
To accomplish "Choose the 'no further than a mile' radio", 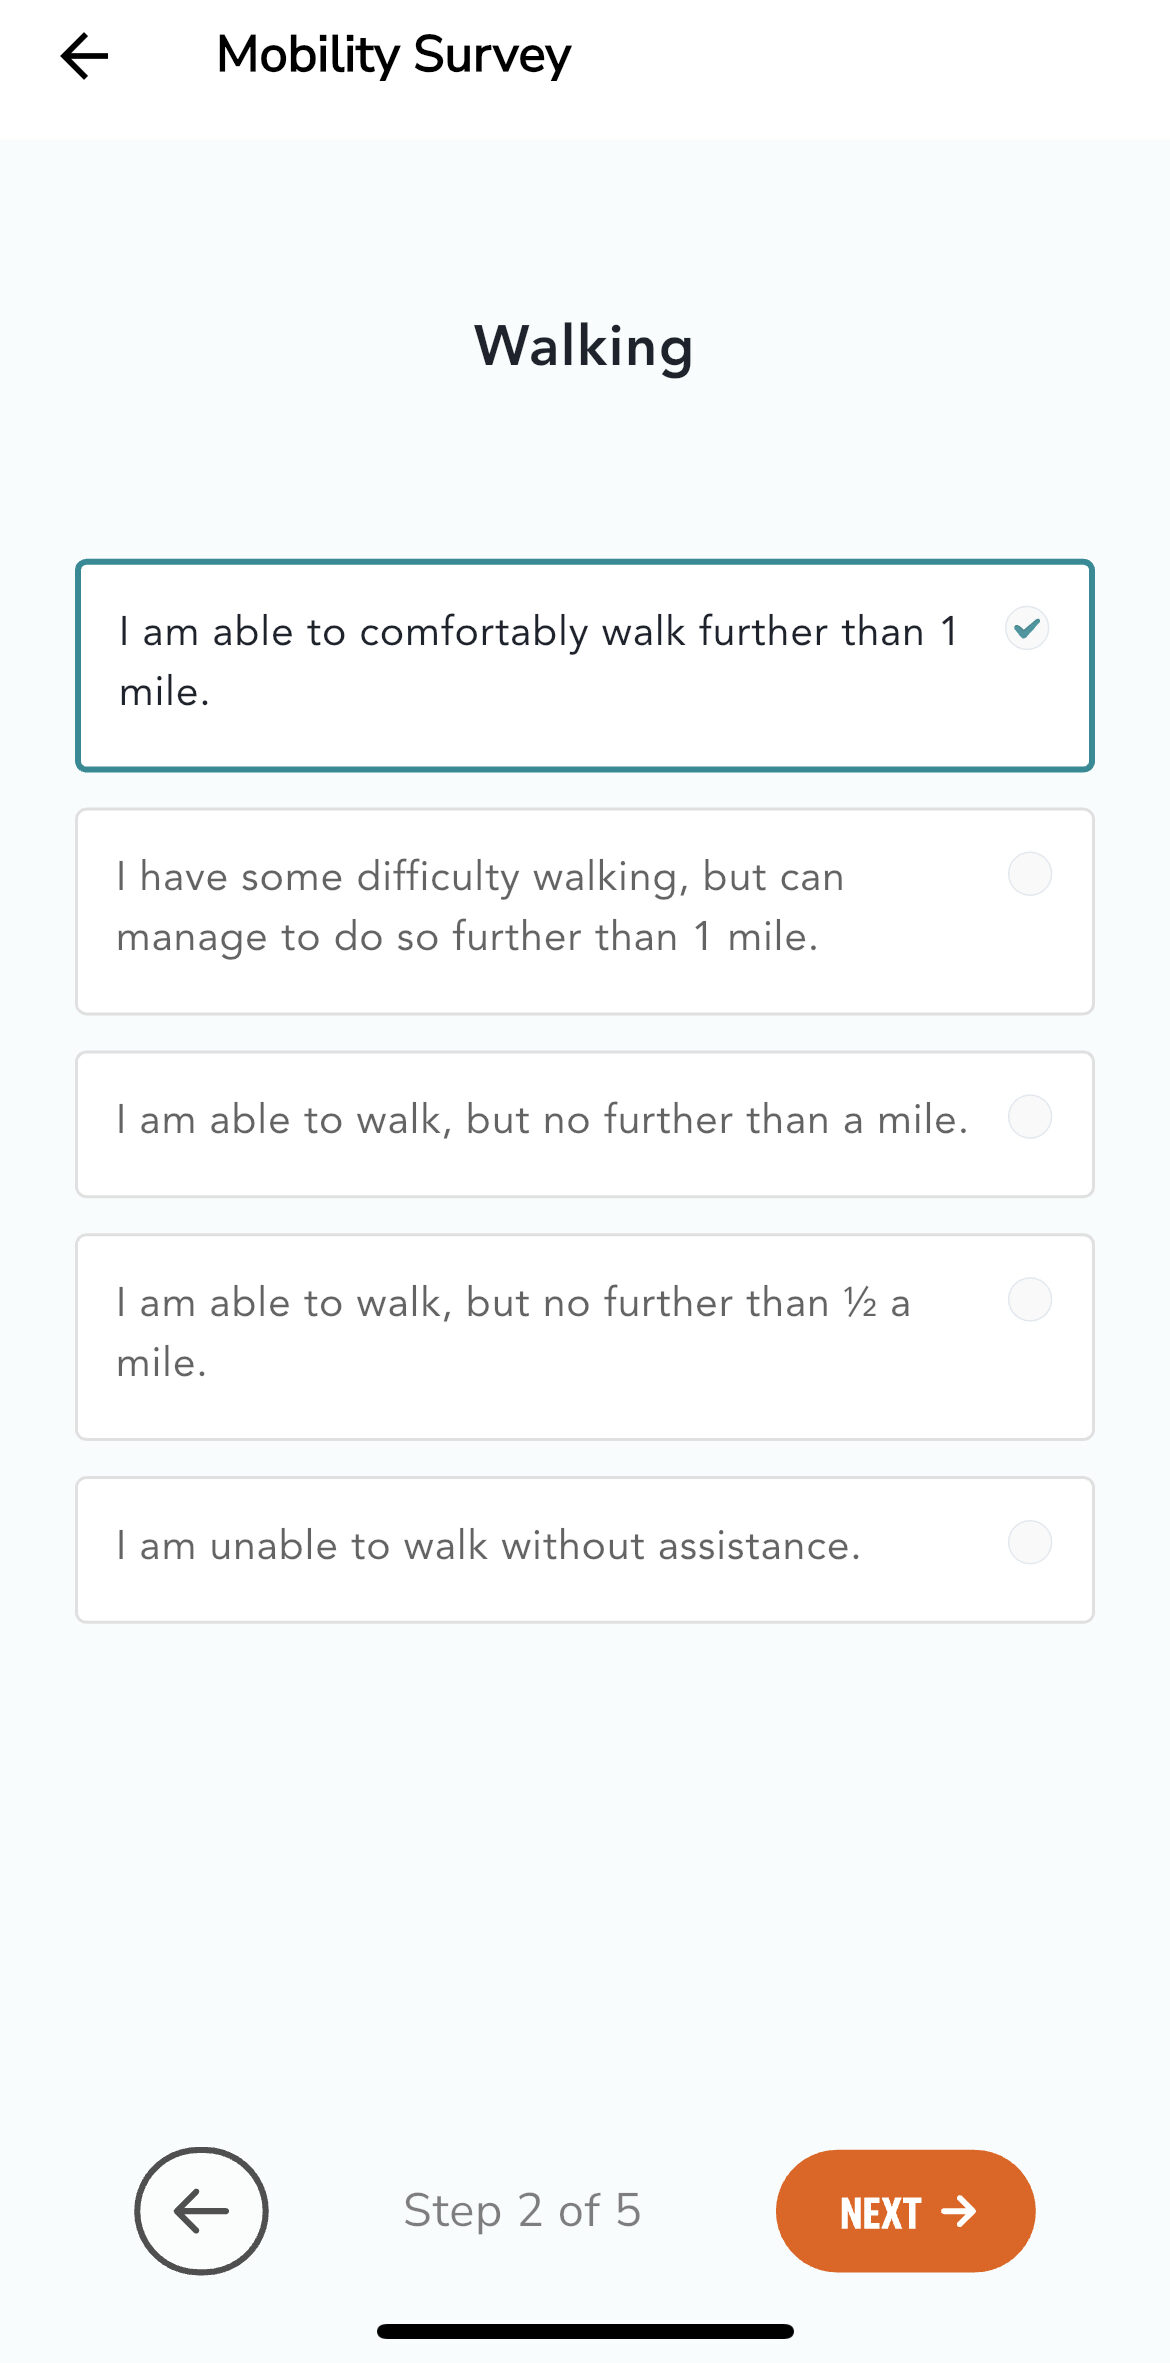I will tap(1029, 1117).
